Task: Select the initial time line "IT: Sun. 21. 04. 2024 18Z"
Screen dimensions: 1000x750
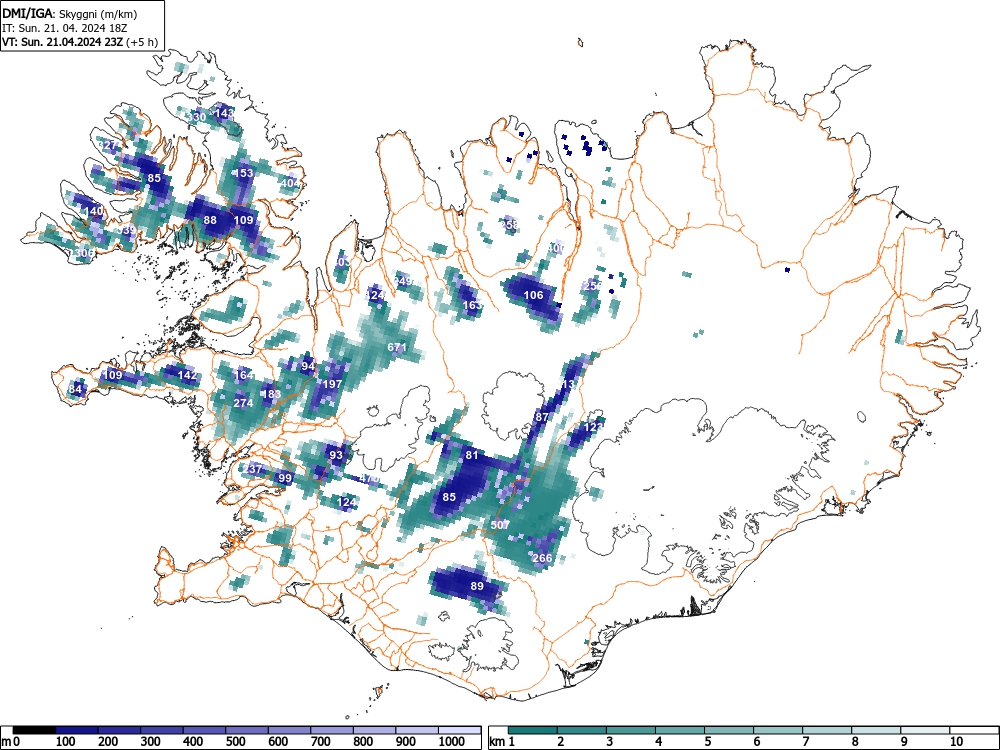Action: pos(64,28)
